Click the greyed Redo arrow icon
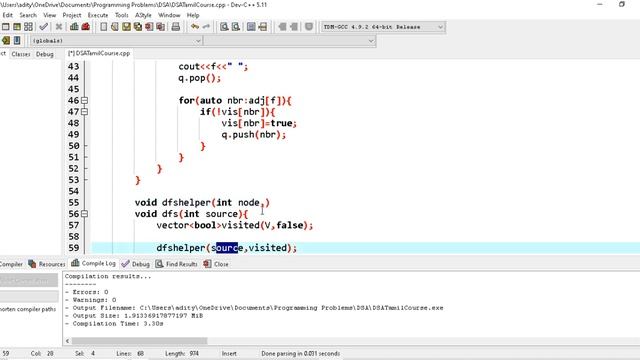 click(206, 27)
